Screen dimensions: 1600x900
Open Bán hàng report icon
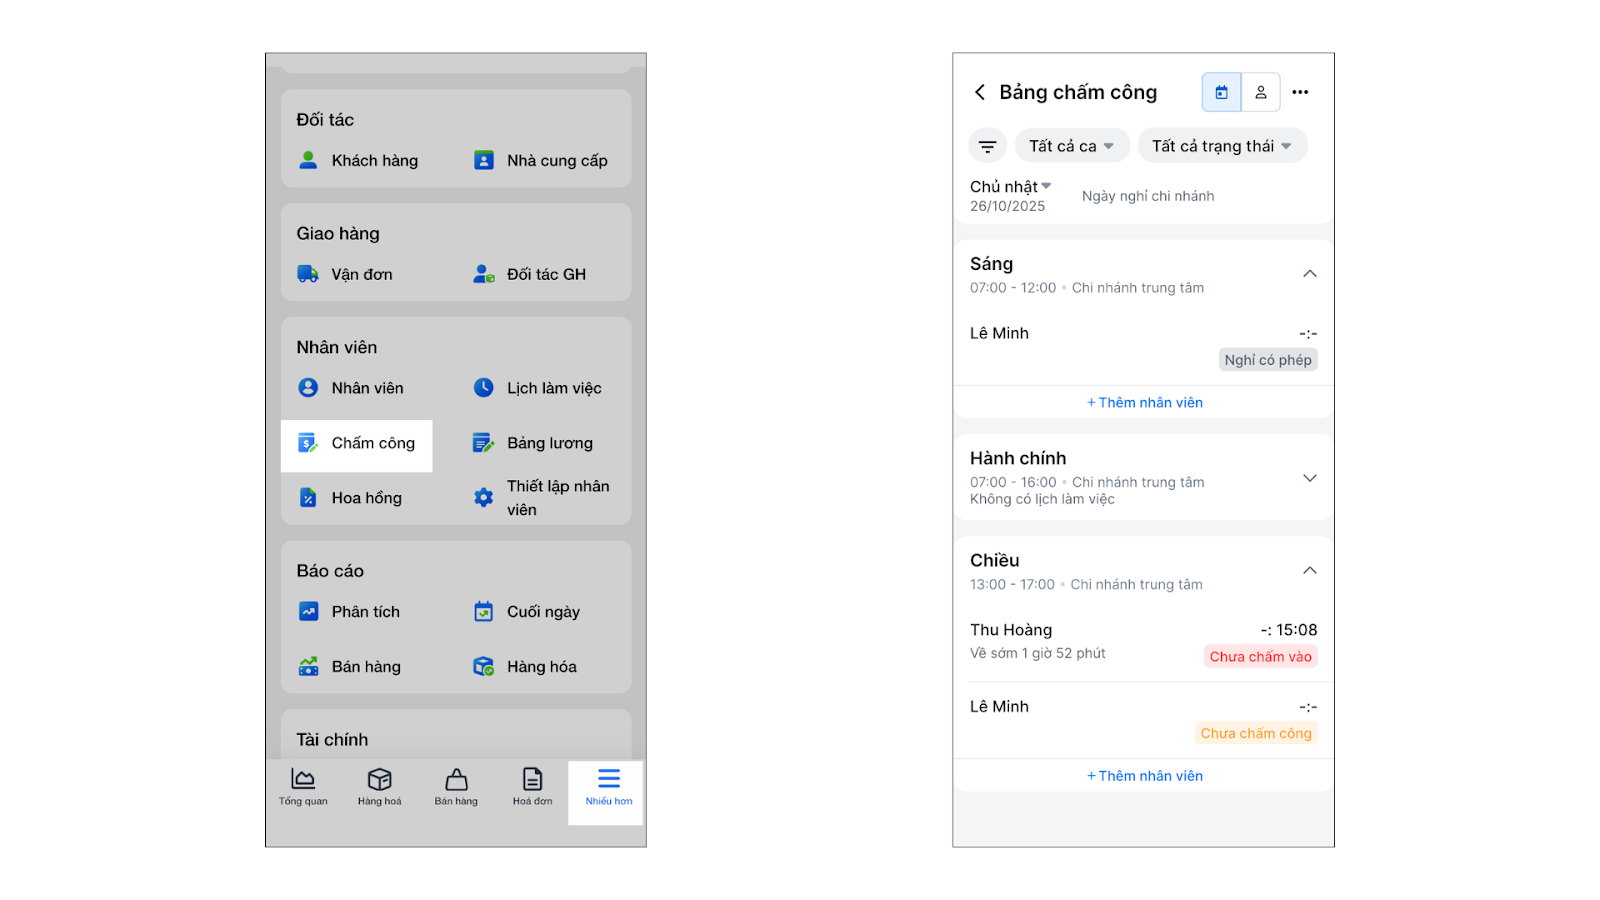[308, 667]
